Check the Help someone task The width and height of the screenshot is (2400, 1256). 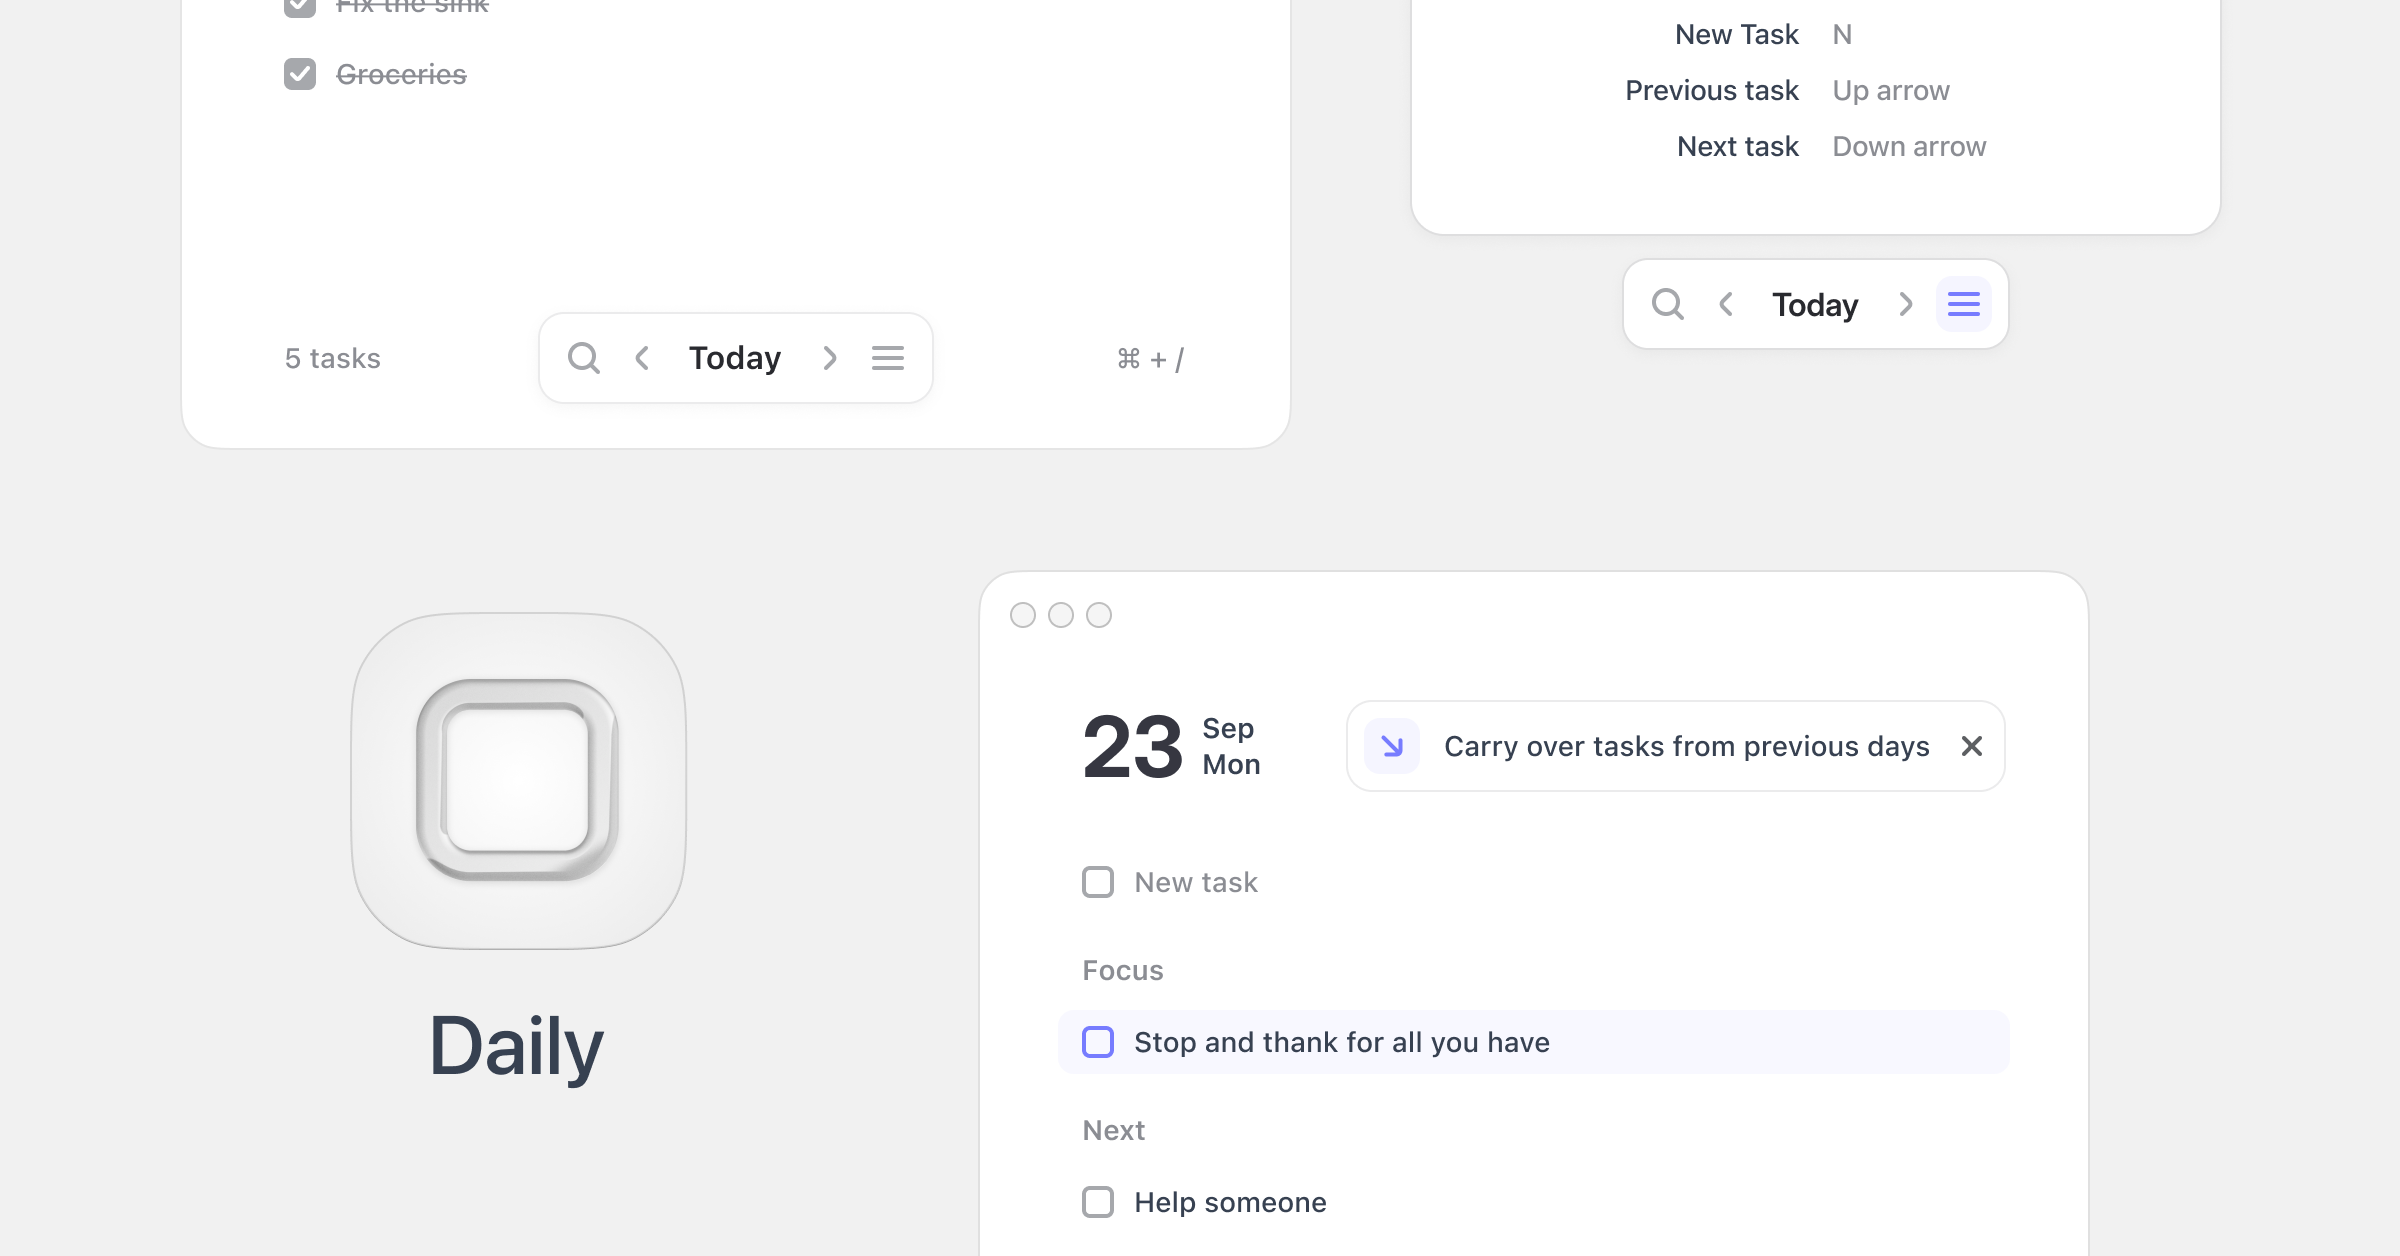[x=1098, y=1202]
